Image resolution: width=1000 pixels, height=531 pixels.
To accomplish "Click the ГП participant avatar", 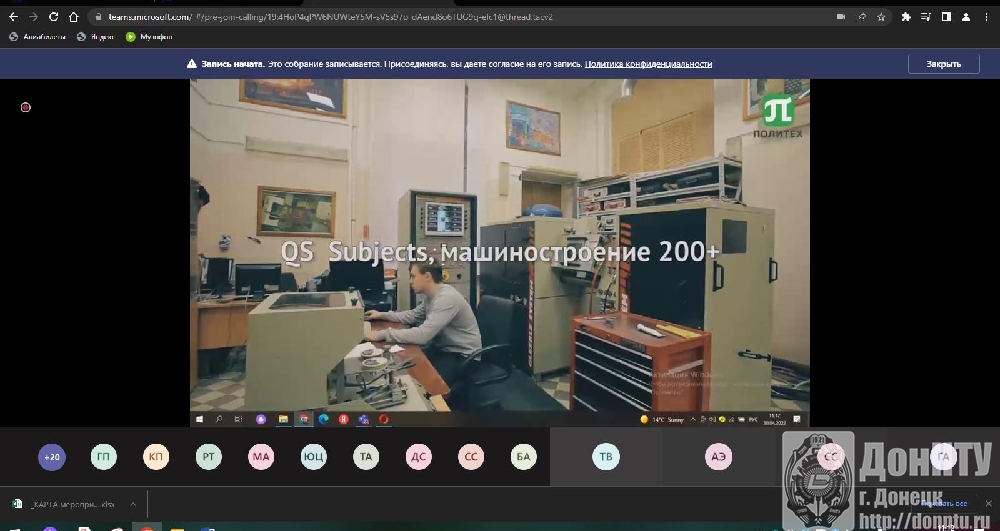I will [104, 457].
